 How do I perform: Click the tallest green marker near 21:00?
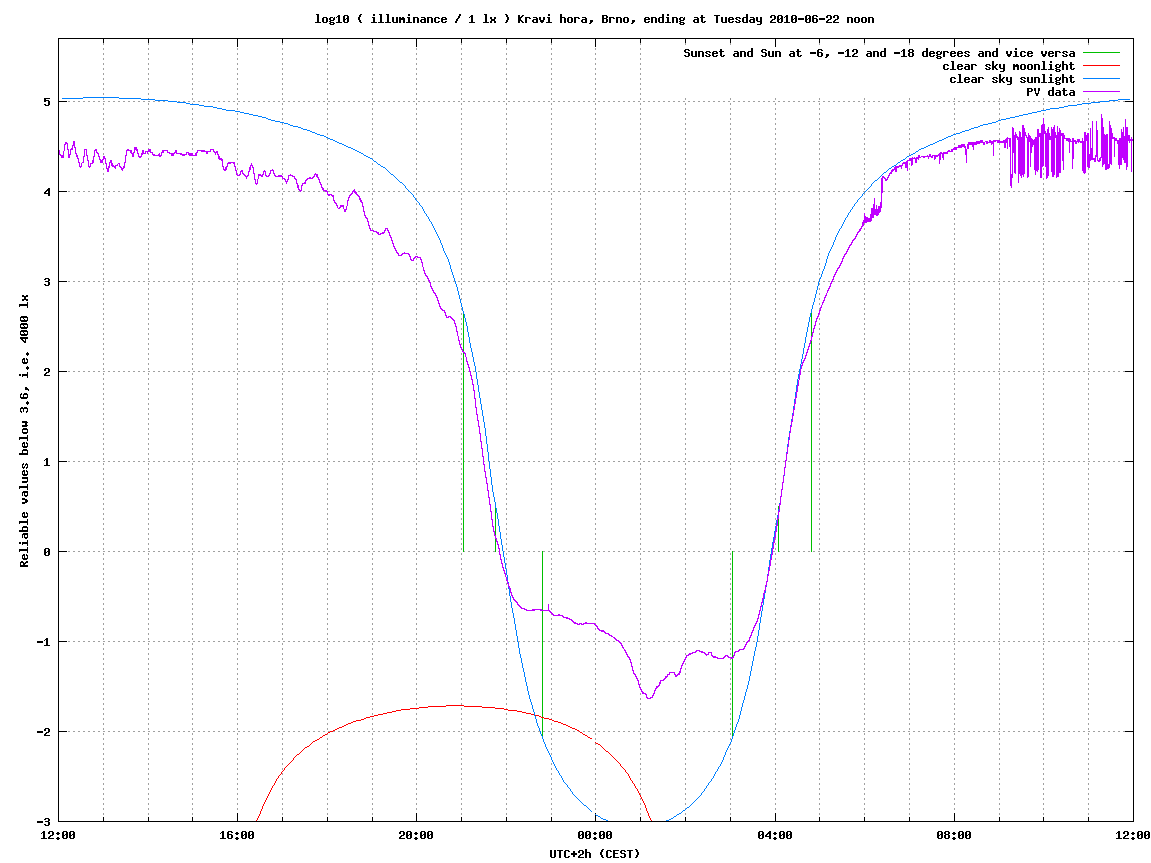pos(463,433)
